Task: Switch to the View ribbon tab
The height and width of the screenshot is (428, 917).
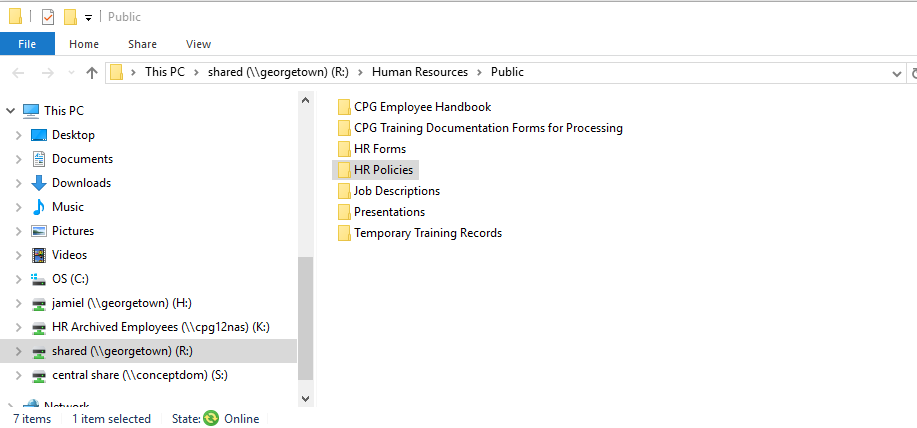Action: click(198, 44)
